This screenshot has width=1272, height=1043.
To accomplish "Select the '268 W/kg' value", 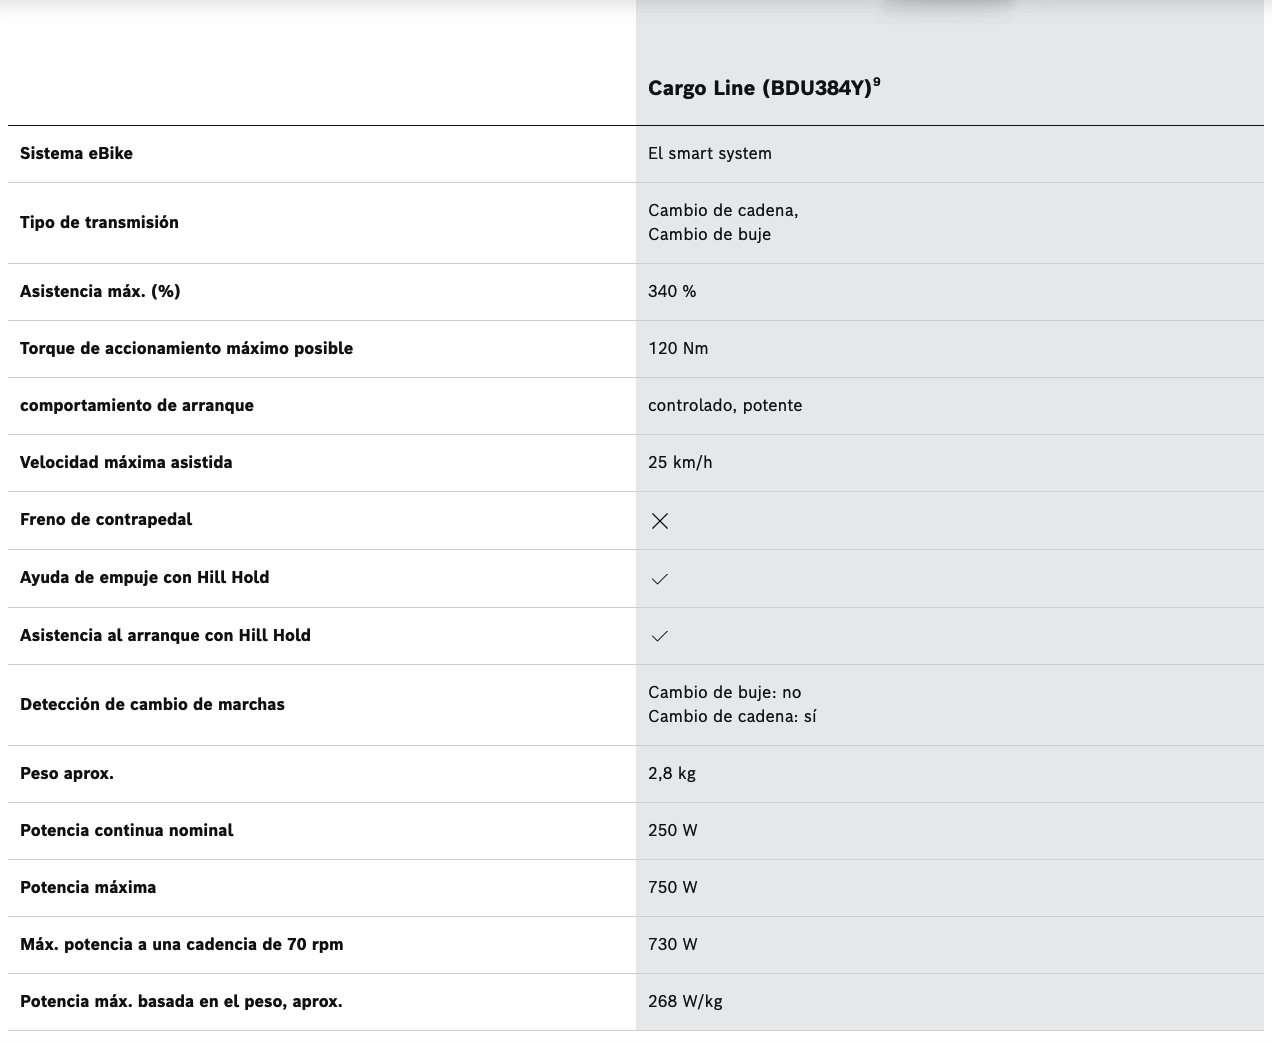I will [x=685, y=1001].
